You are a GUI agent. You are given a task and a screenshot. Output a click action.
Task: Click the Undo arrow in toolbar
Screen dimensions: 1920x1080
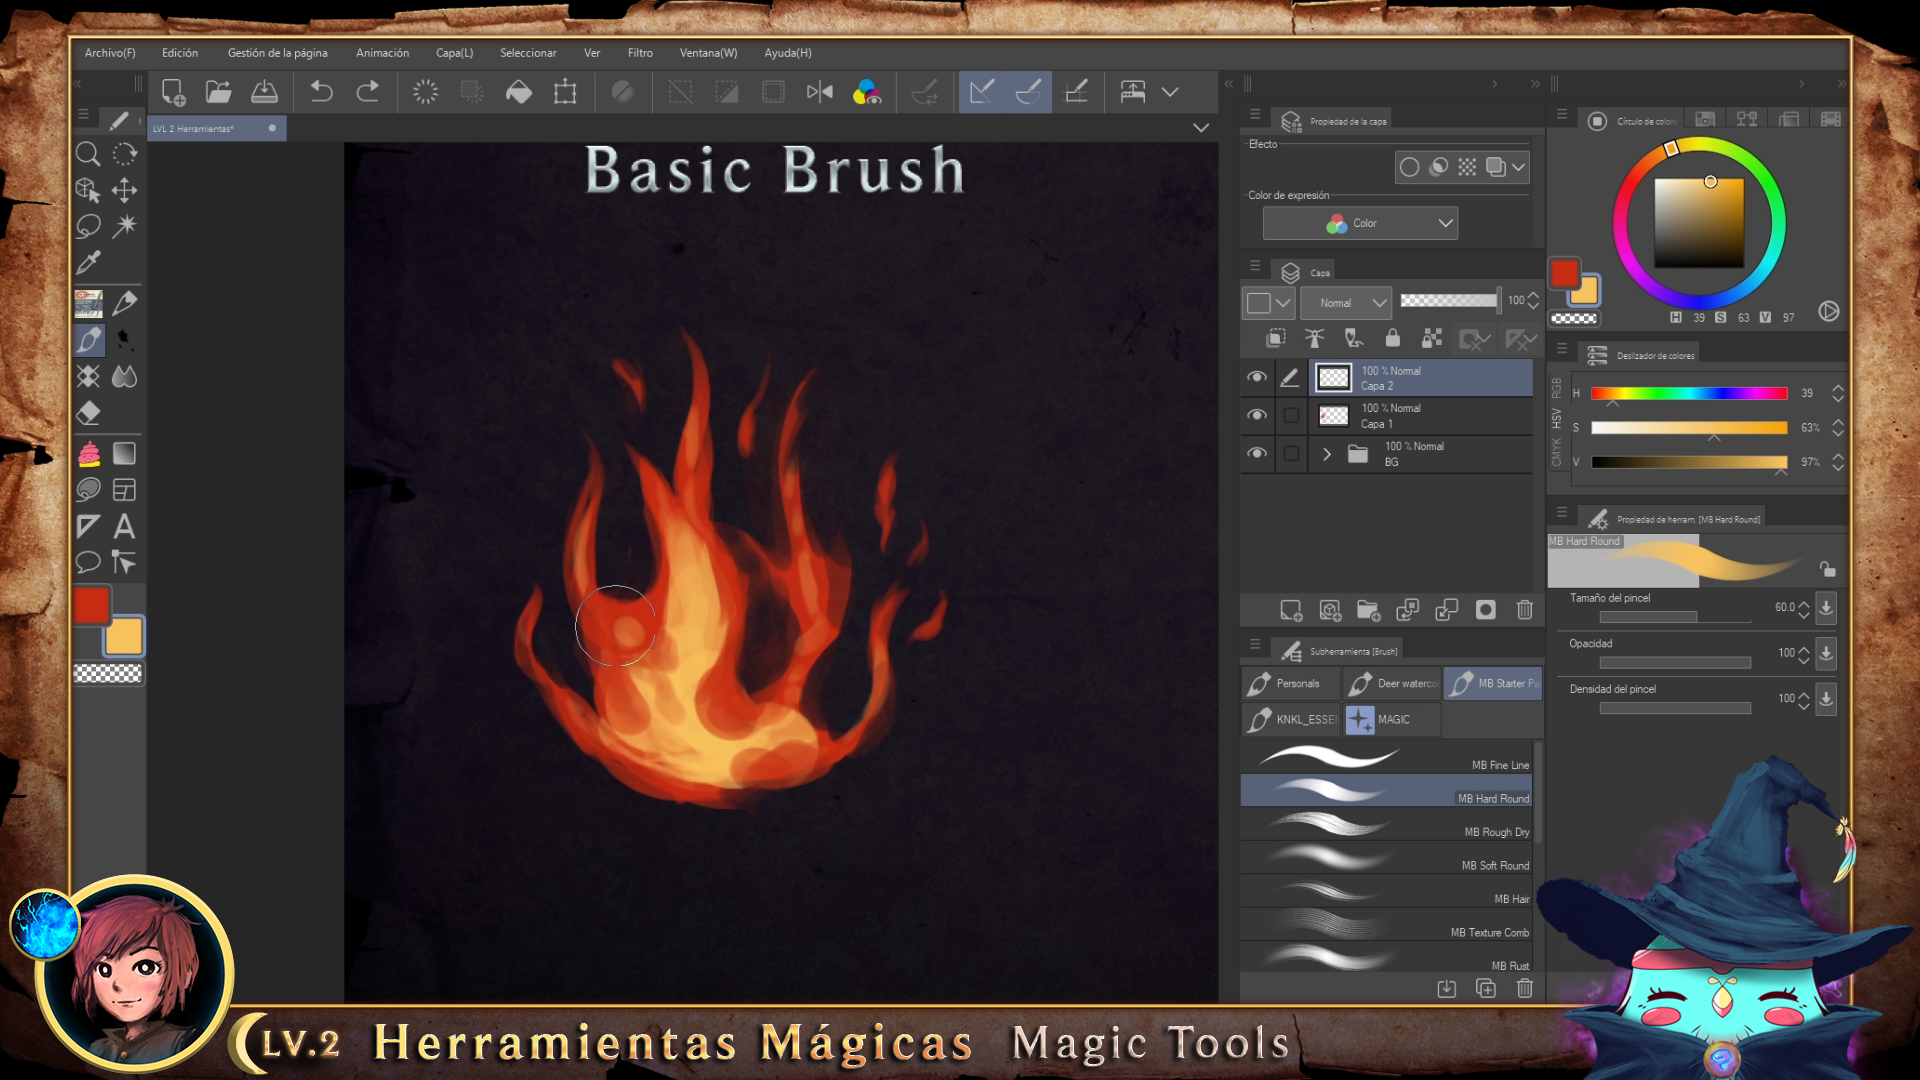point(321,92)
